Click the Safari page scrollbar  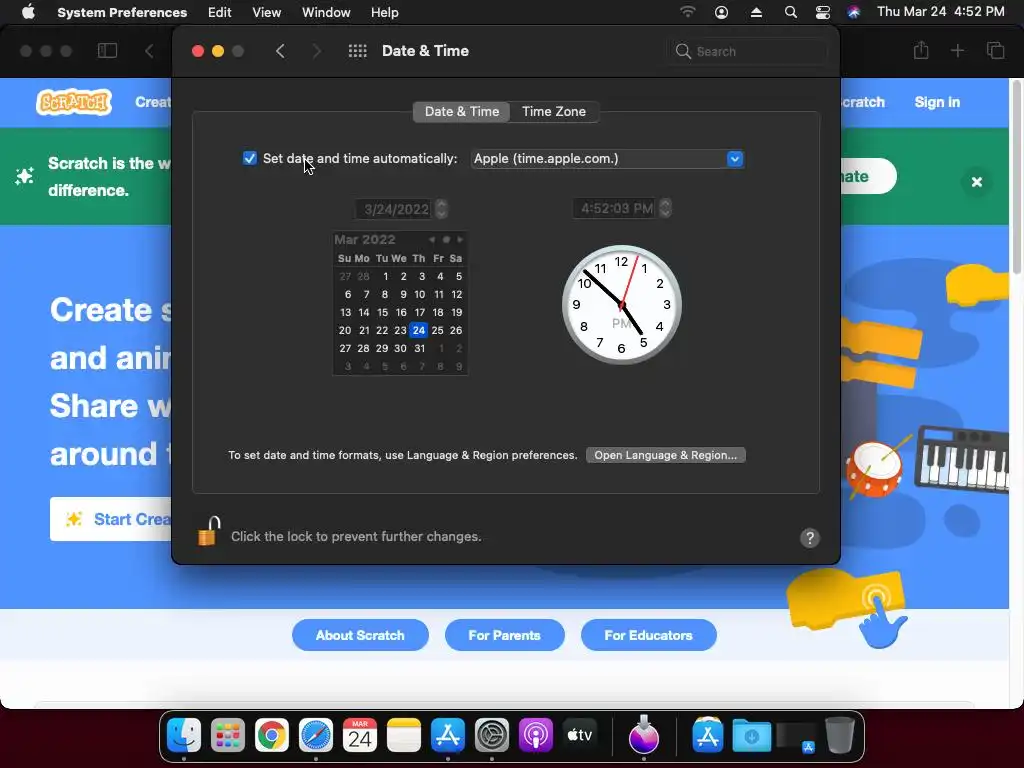coord(1016,176)
